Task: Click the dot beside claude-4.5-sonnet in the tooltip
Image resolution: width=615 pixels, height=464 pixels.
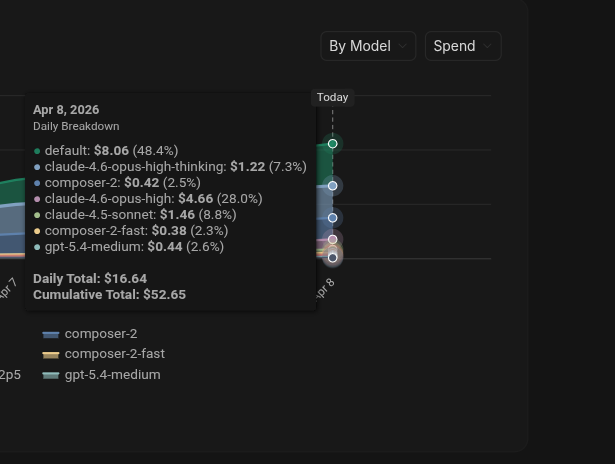Action: [37, 215]
